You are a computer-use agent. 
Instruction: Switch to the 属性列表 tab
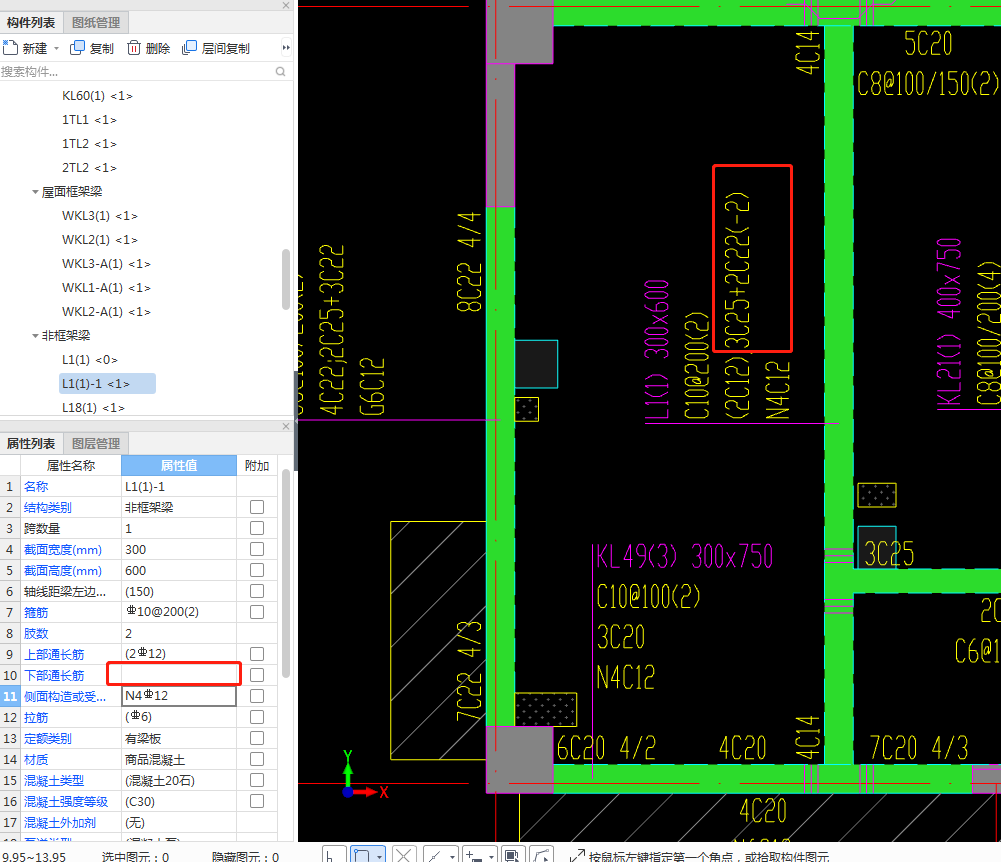31,443
